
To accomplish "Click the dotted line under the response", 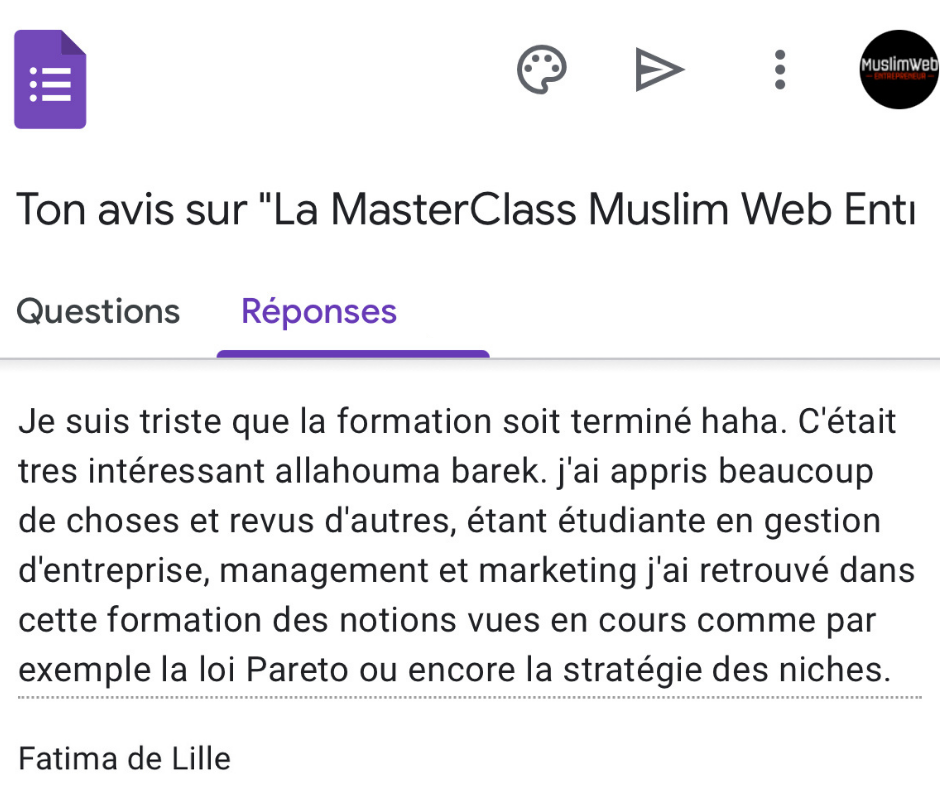I will pos(469,697).
